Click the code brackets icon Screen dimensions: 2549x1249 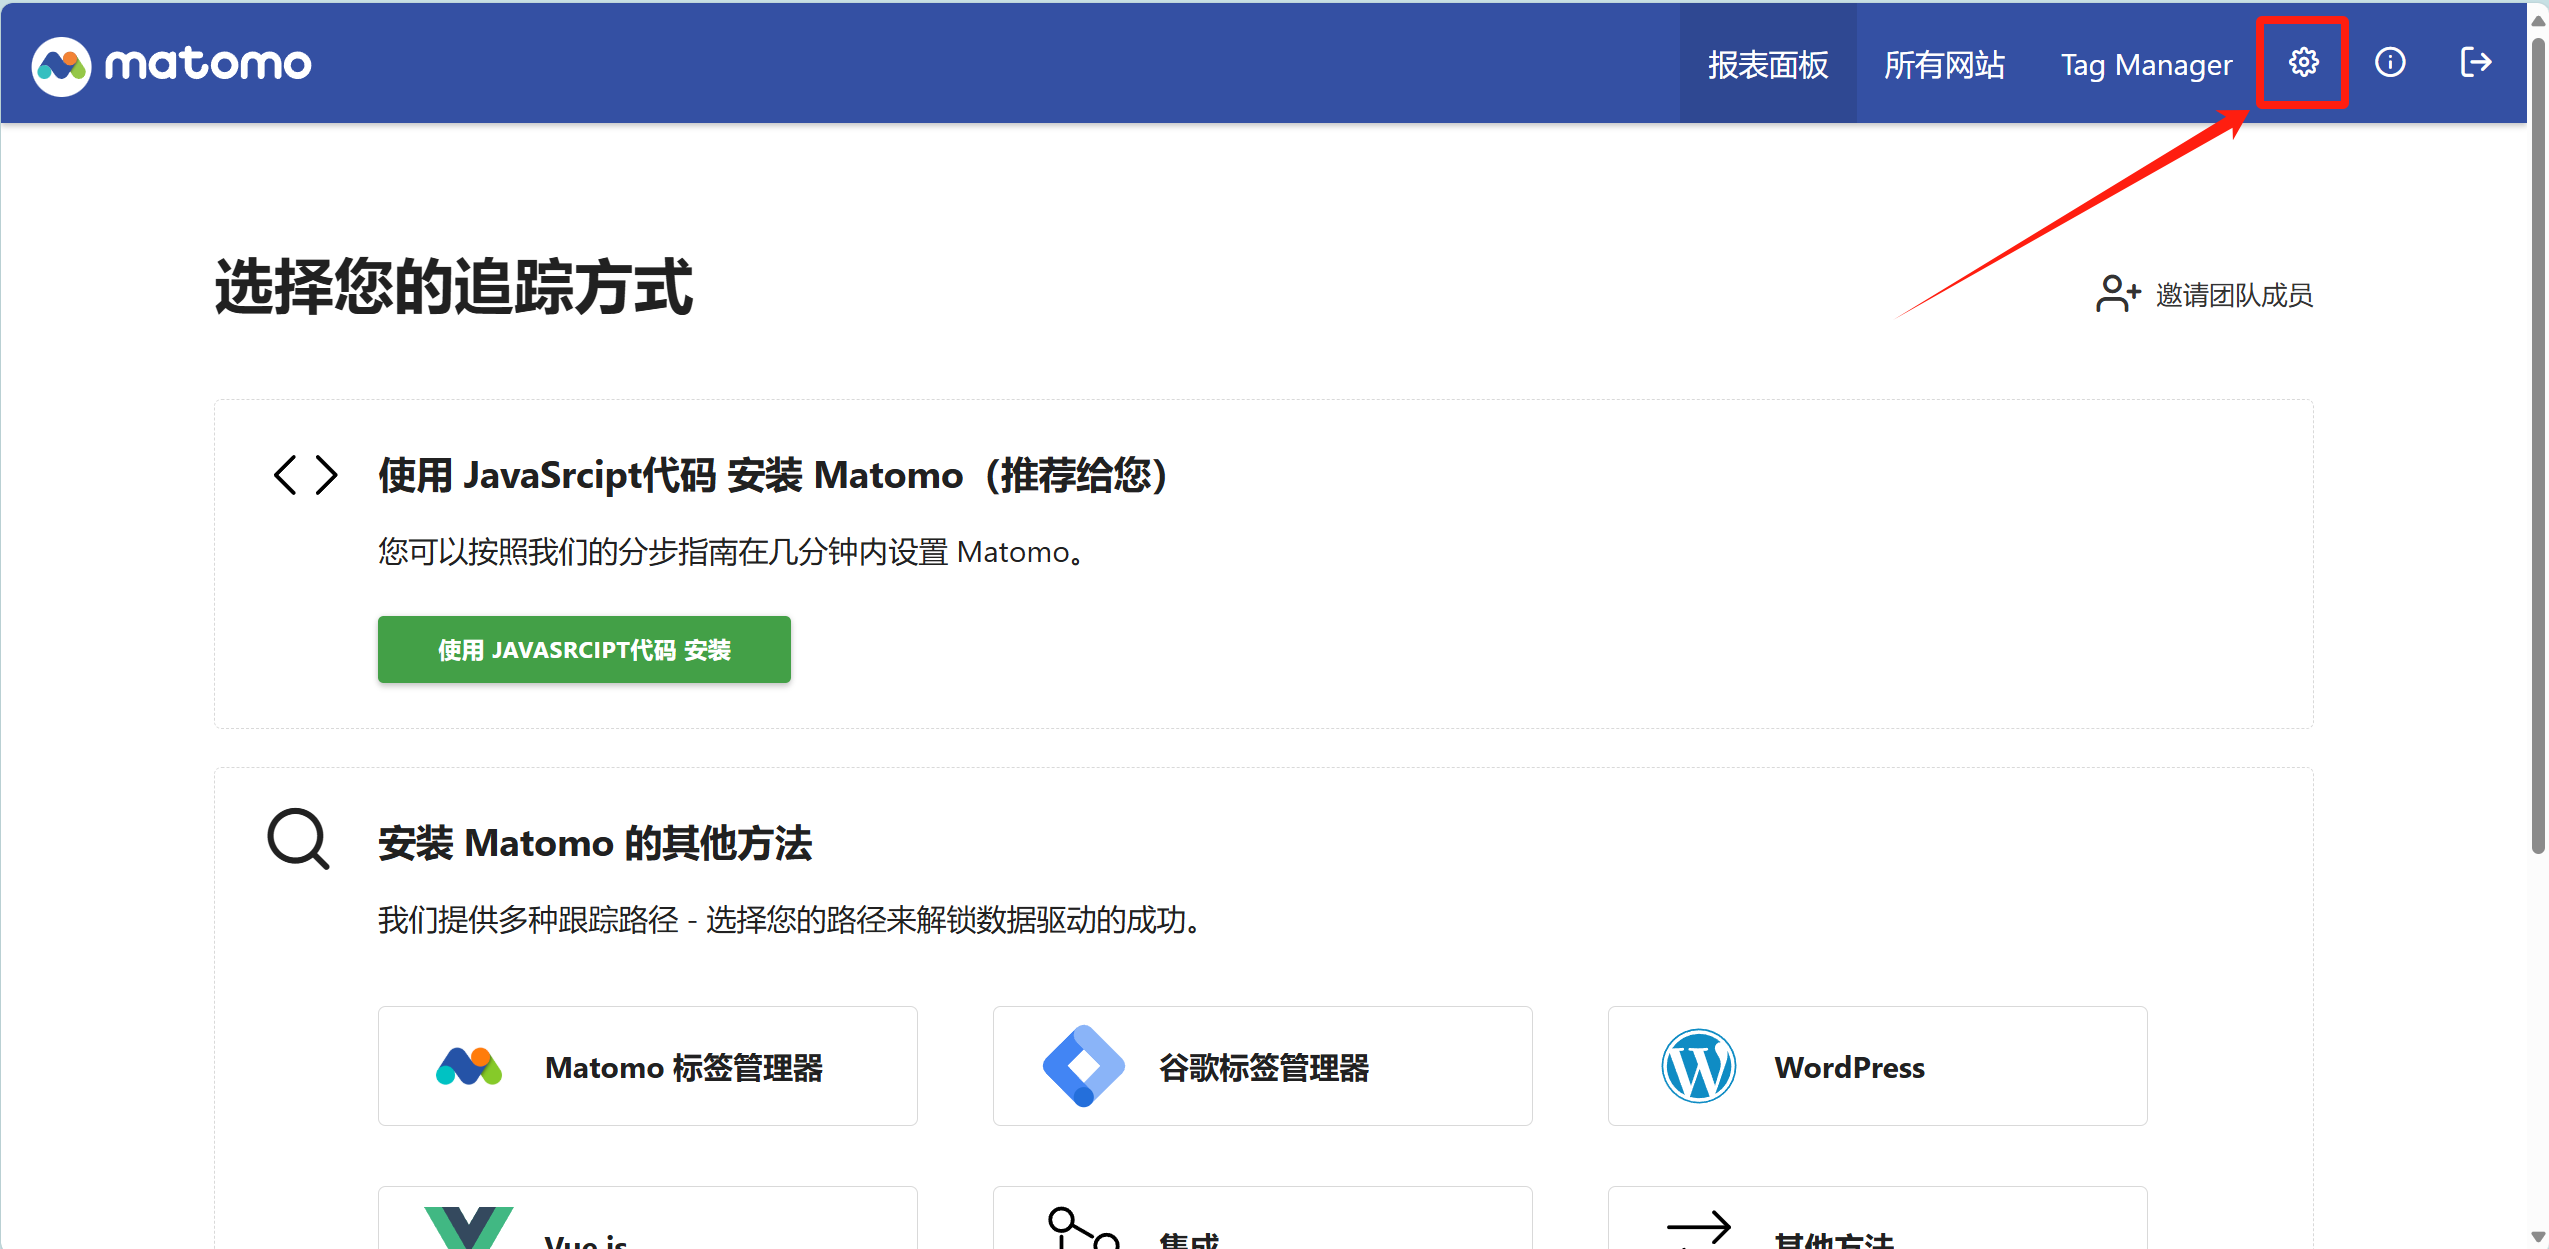(x=305, y=475)
